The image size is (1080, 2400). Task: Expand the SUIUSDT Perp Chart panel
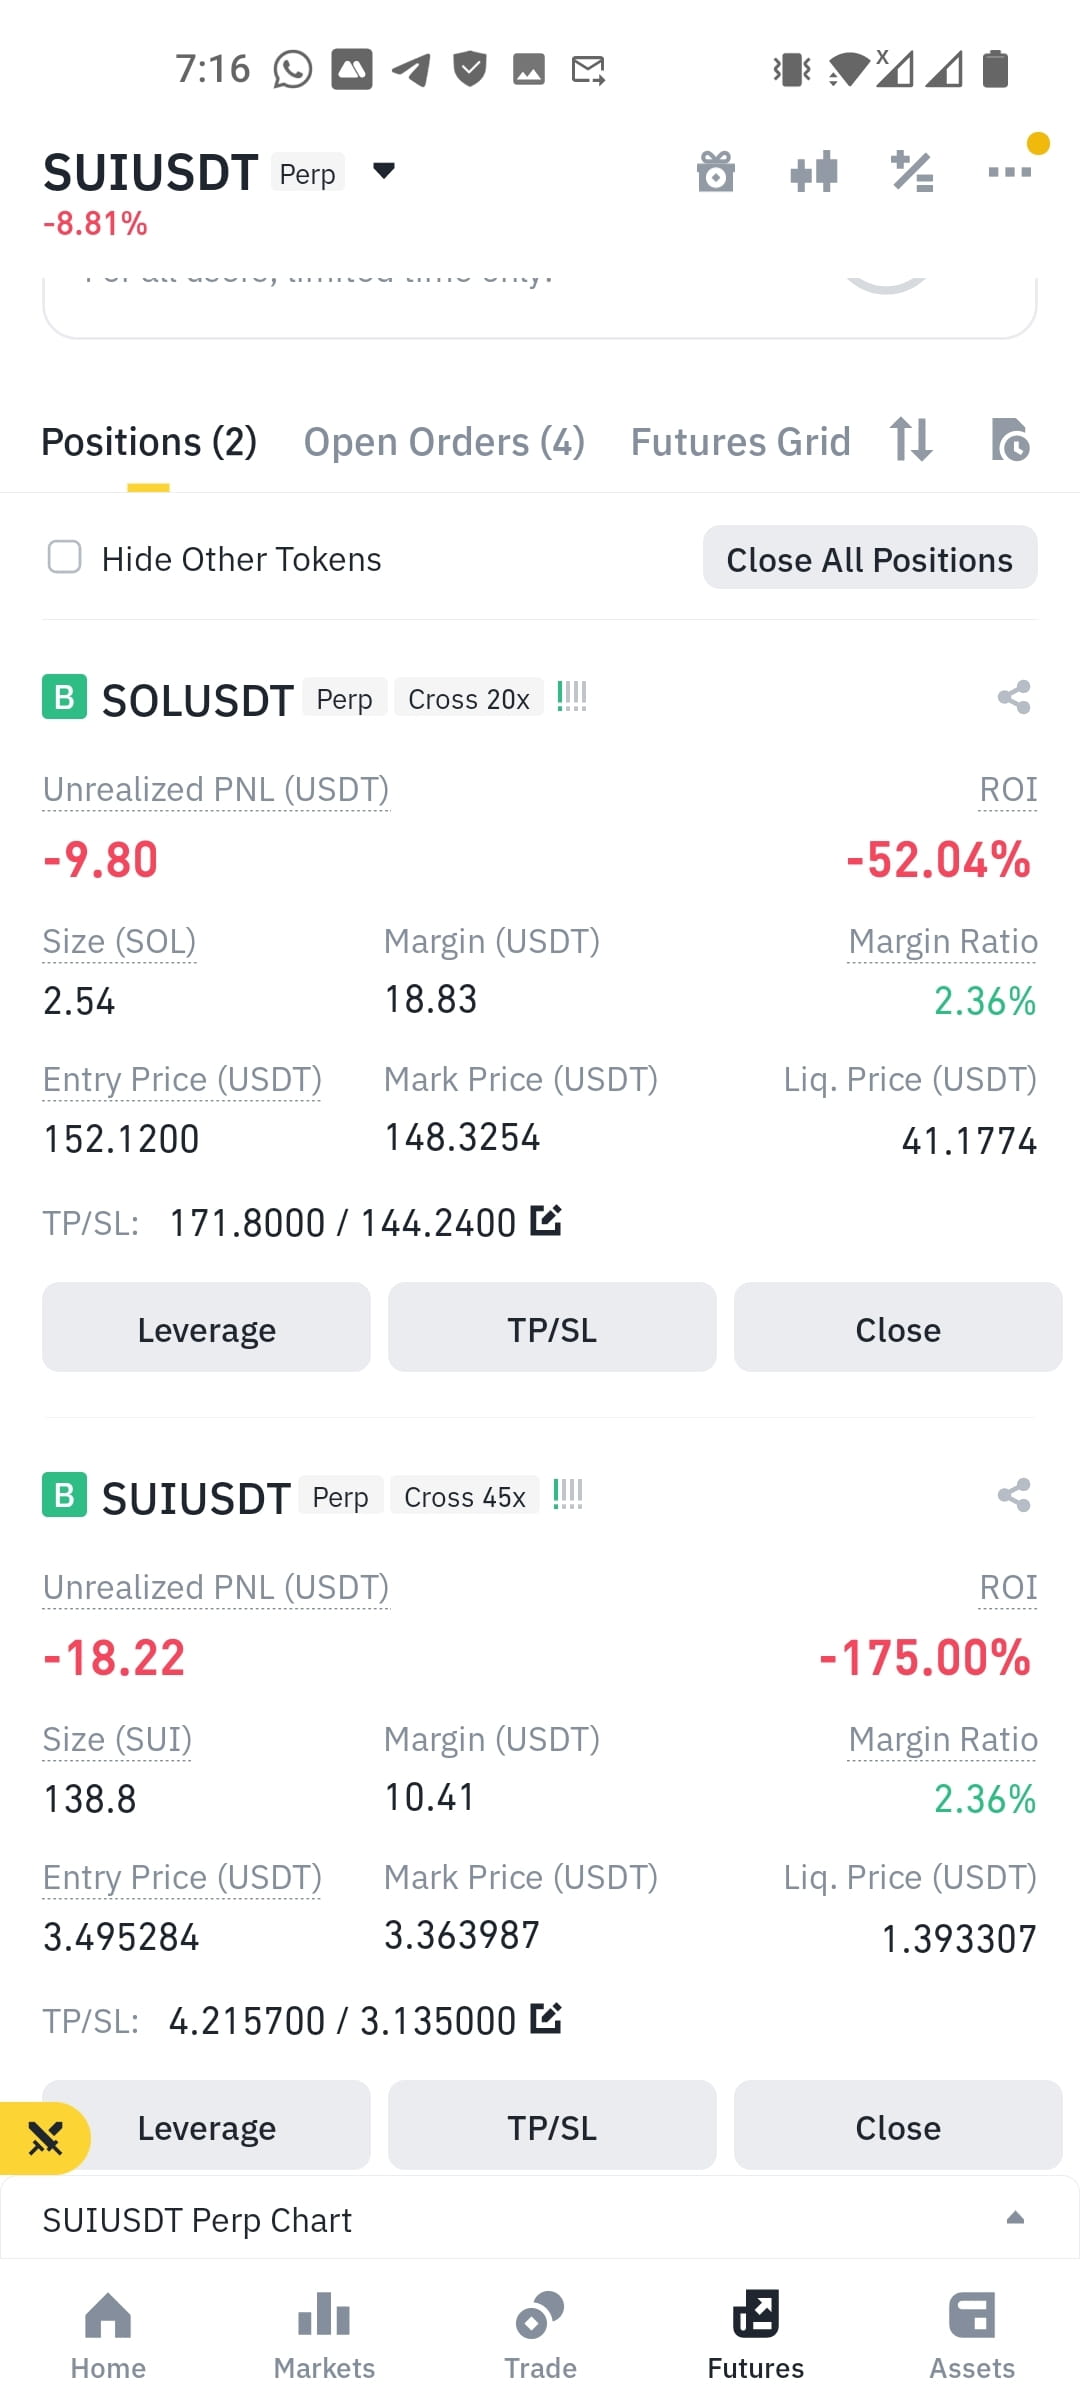click(x=540, y=2218)
